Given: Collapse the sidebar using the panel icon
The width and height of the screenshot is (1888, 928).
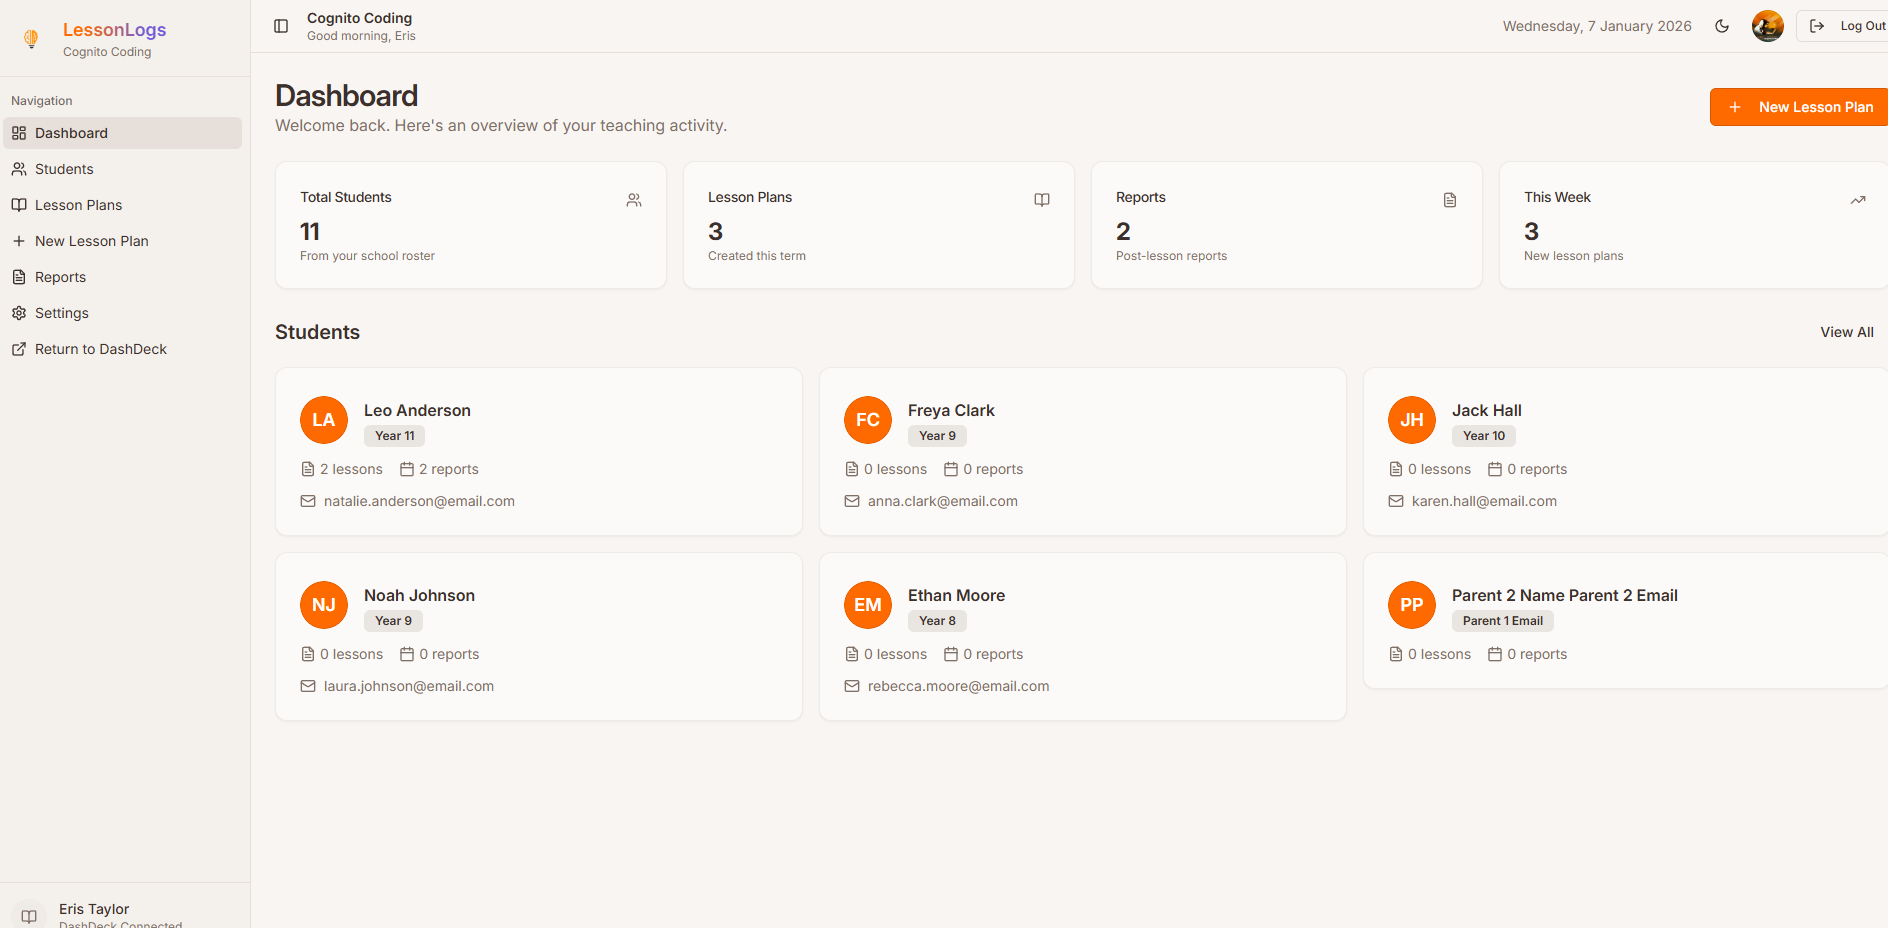Looking at the screenshot, I should point(281,26).
